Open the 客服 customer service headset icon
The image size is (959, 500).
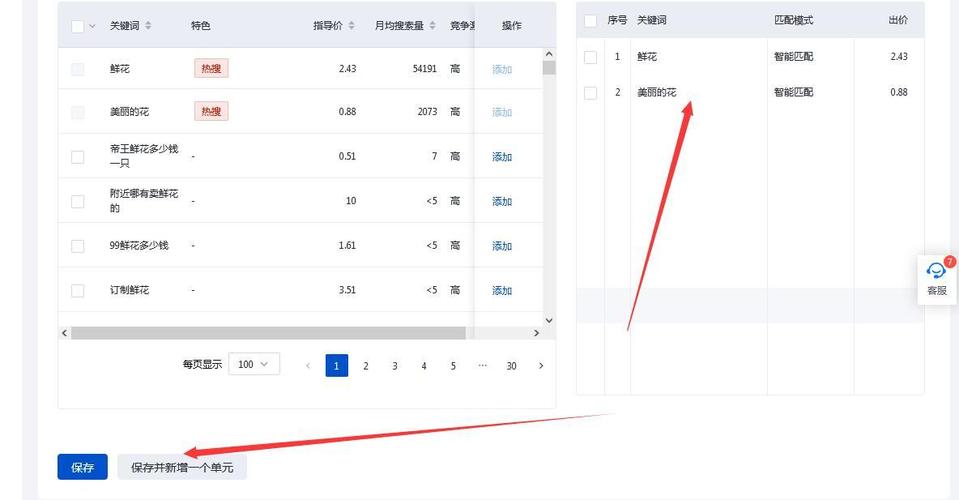point(936,271)
